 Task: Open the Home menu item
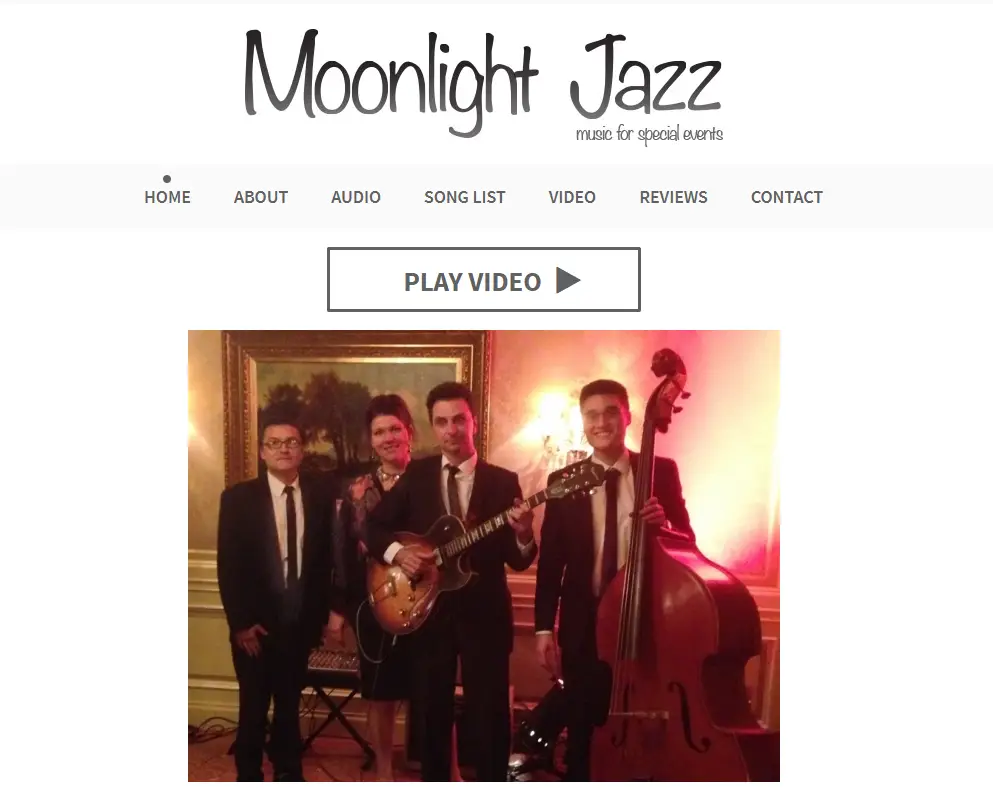[x=167, y=197]
